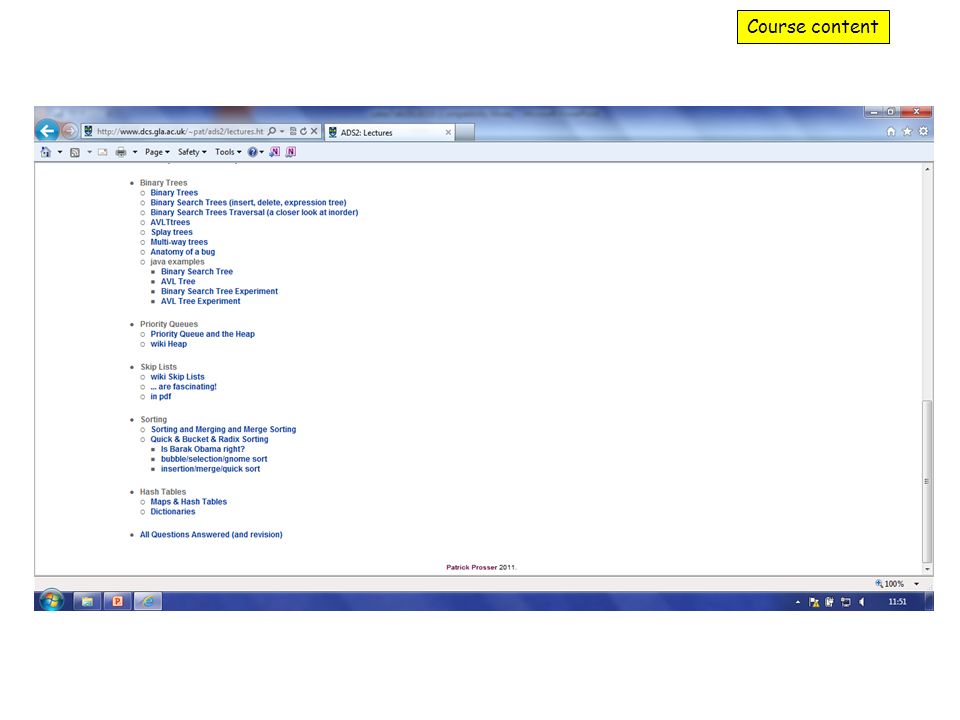960x720 pixels.
Task: Click the scroll-down arrow of page scrollbar
Action: coord(928,569)
